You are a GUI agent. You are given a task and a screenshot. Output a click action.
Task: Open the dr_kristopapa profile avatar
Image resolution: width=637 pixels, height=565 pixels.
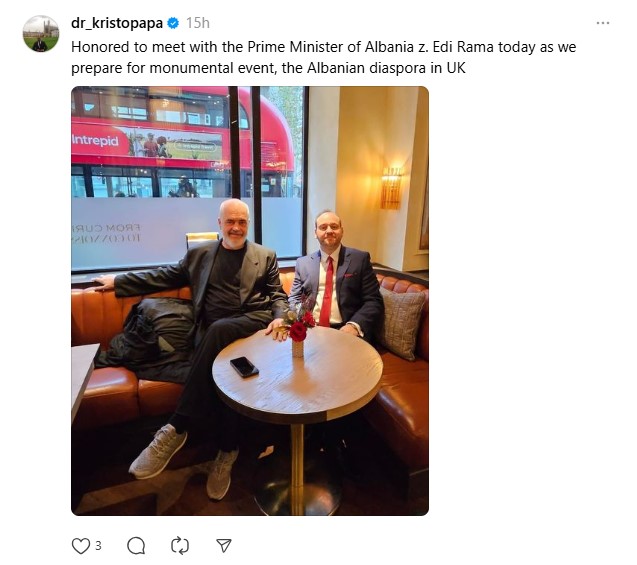click(41, 33)
